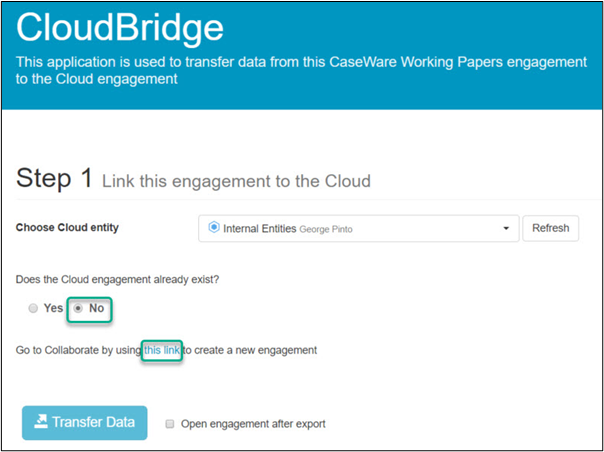Select the Yes radio button

coord(33,309)
